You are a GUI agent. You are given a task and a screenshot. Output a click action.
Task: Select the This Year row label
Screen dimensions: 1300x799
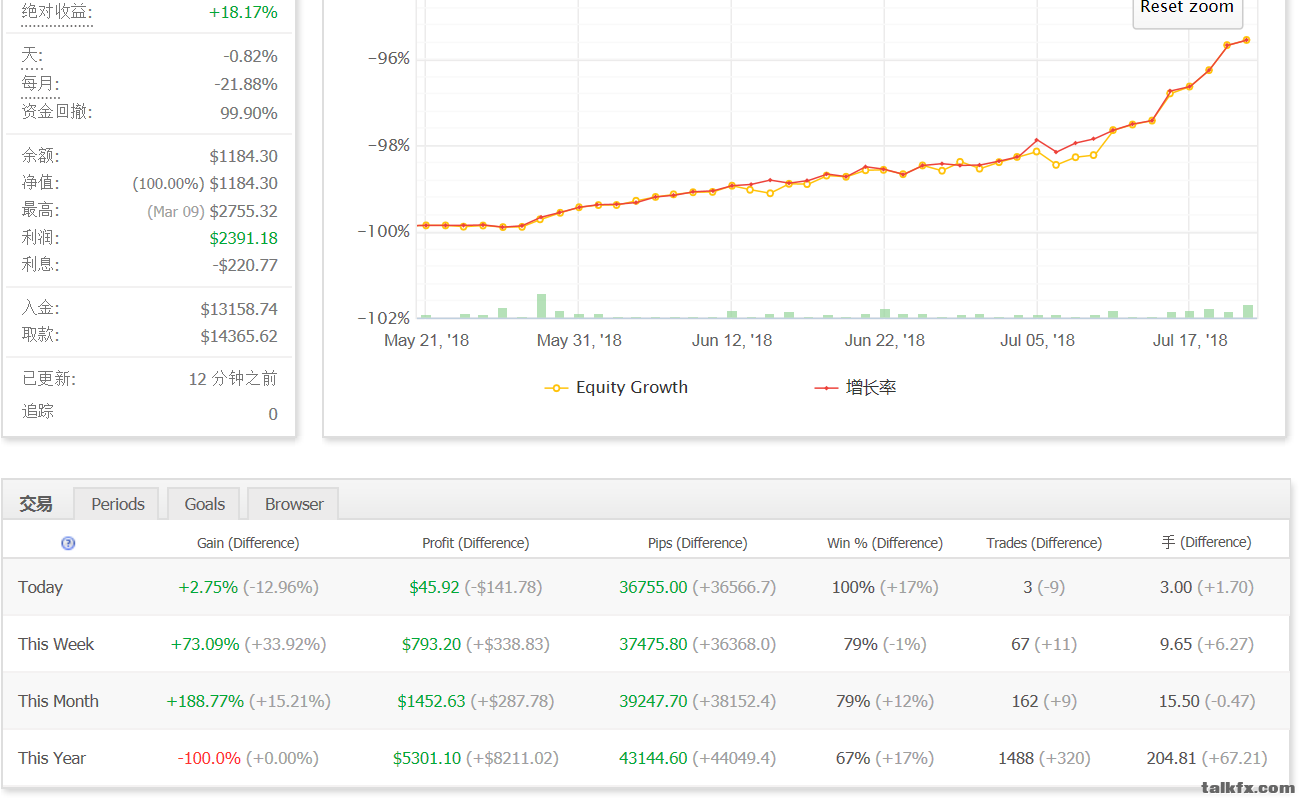tap(52, 758)
